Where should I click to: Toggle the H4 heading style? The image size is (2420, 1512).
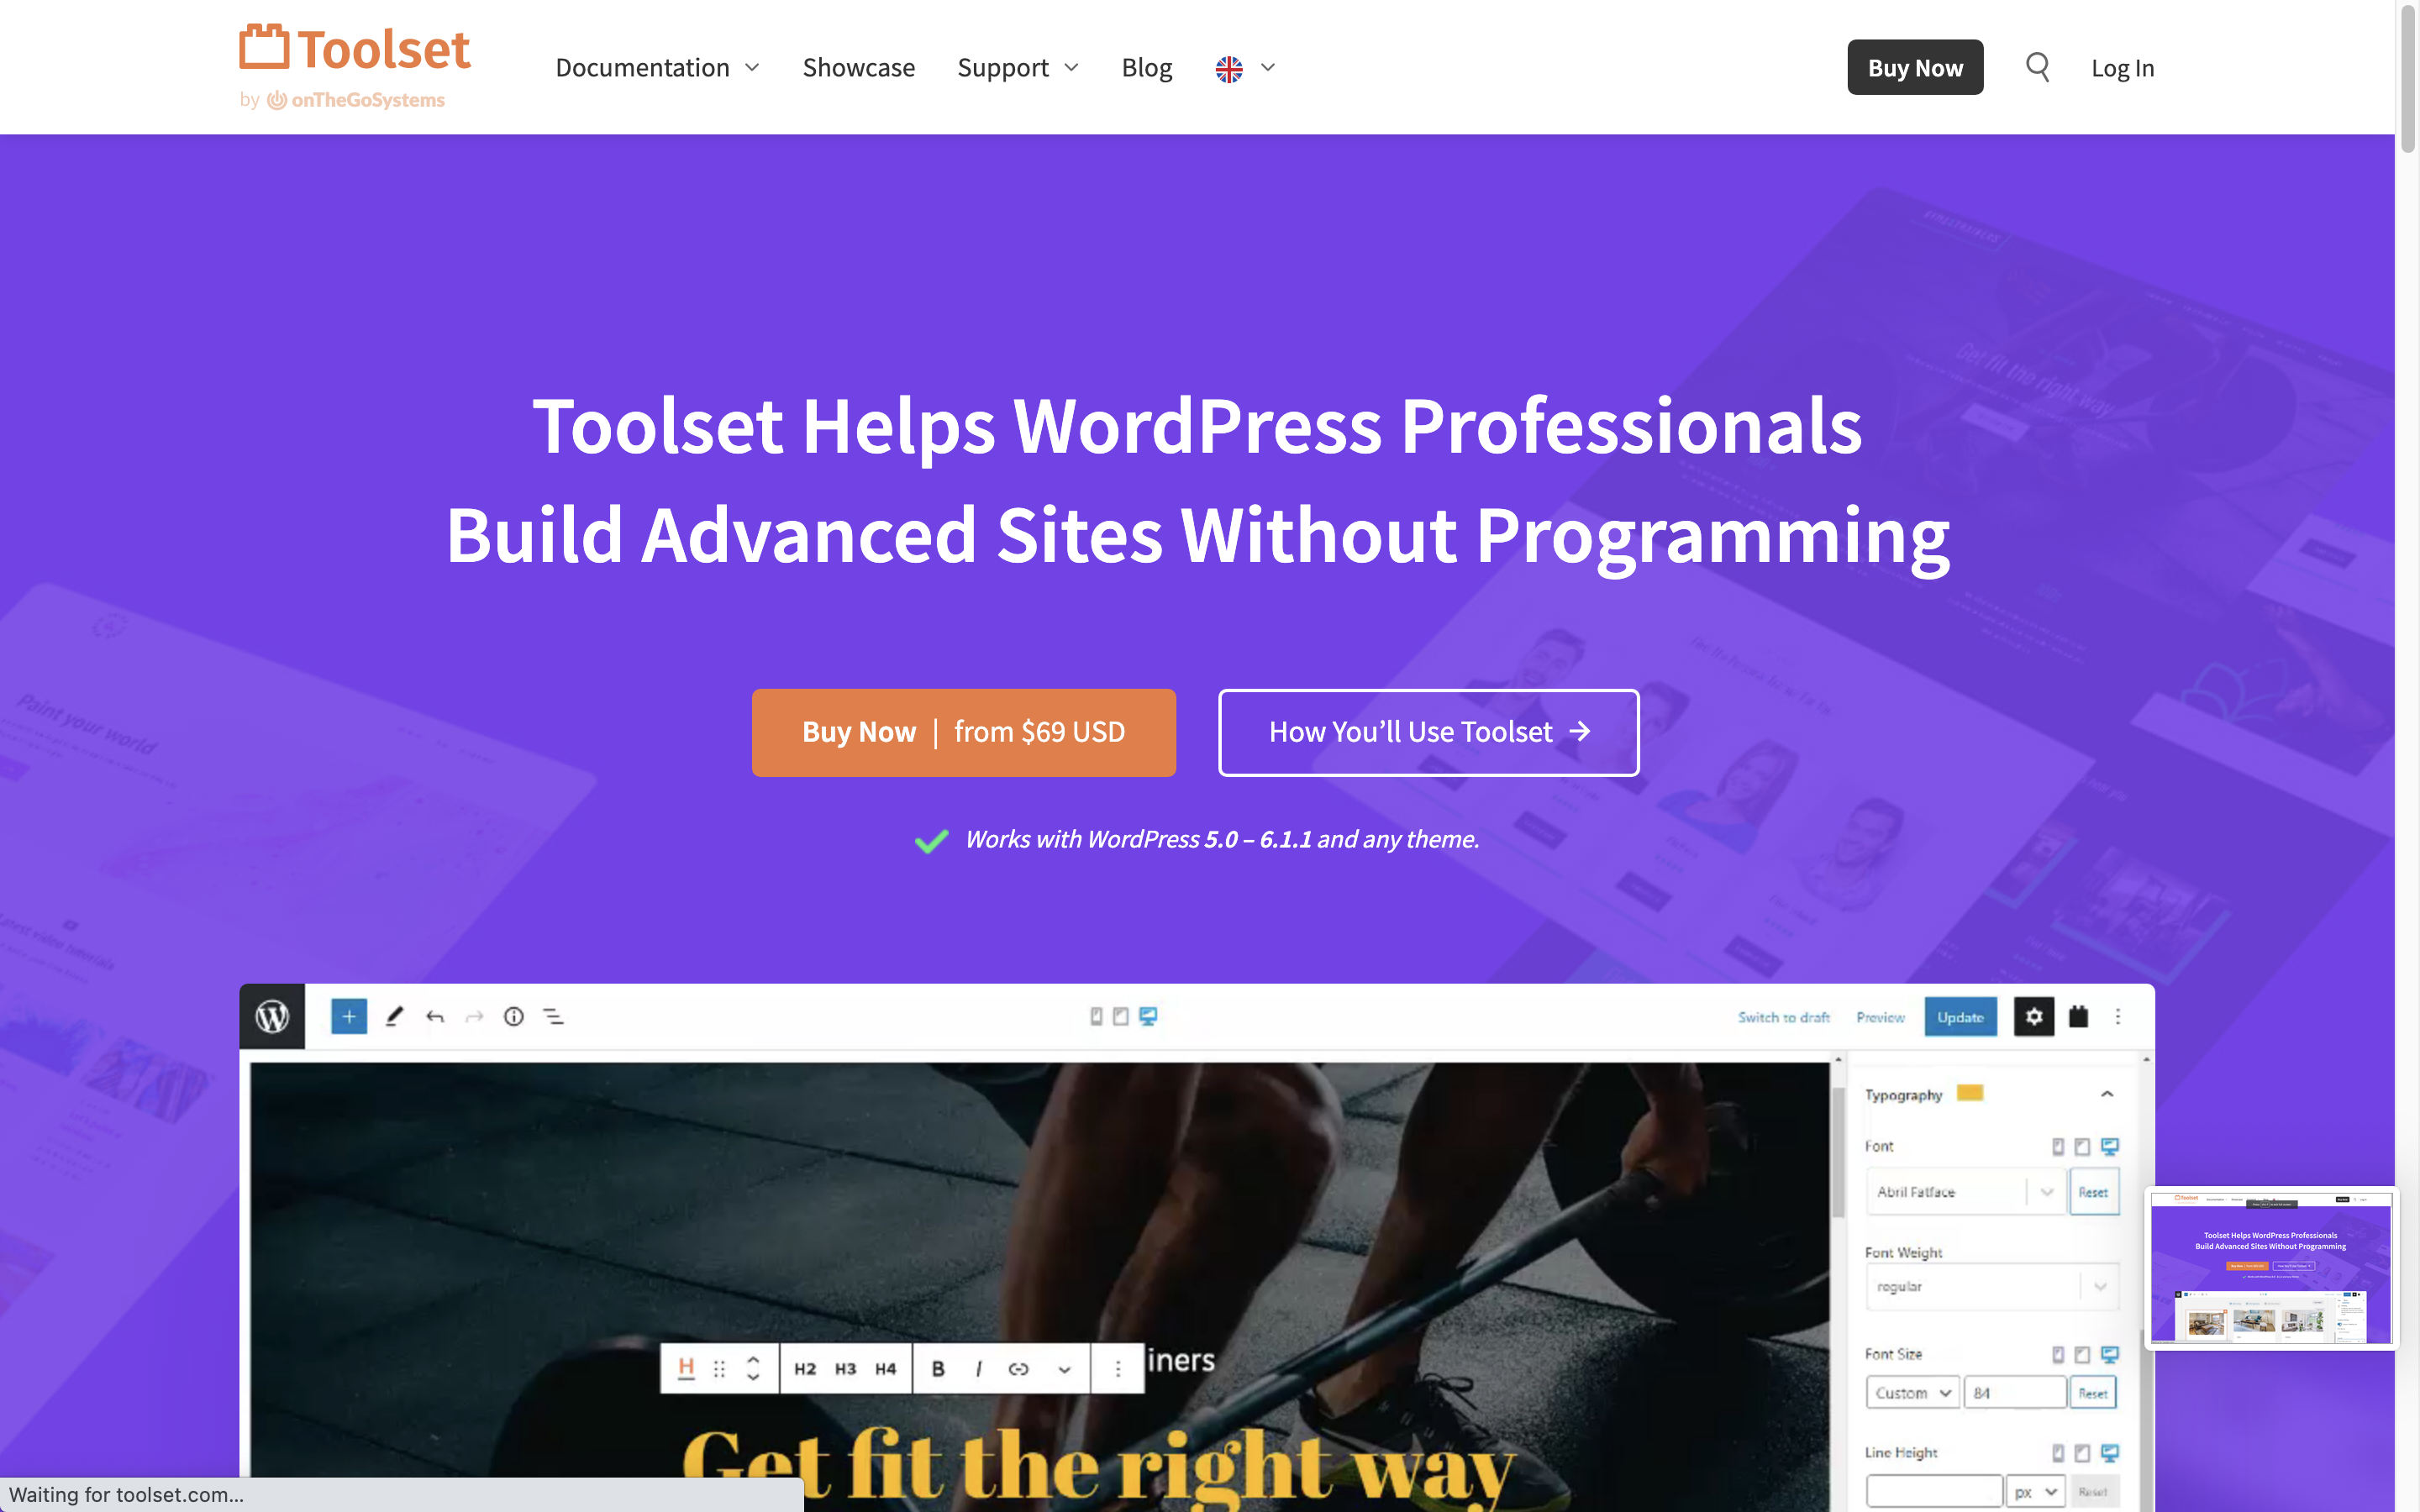pos(885,1369)
